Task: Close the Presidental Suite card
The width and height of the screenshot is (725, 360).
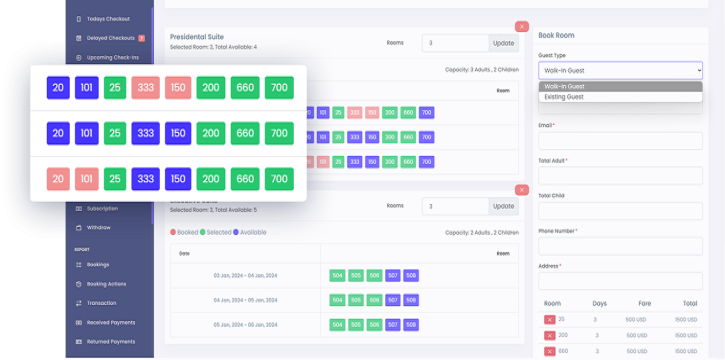Action: click(x=522, y=27)
